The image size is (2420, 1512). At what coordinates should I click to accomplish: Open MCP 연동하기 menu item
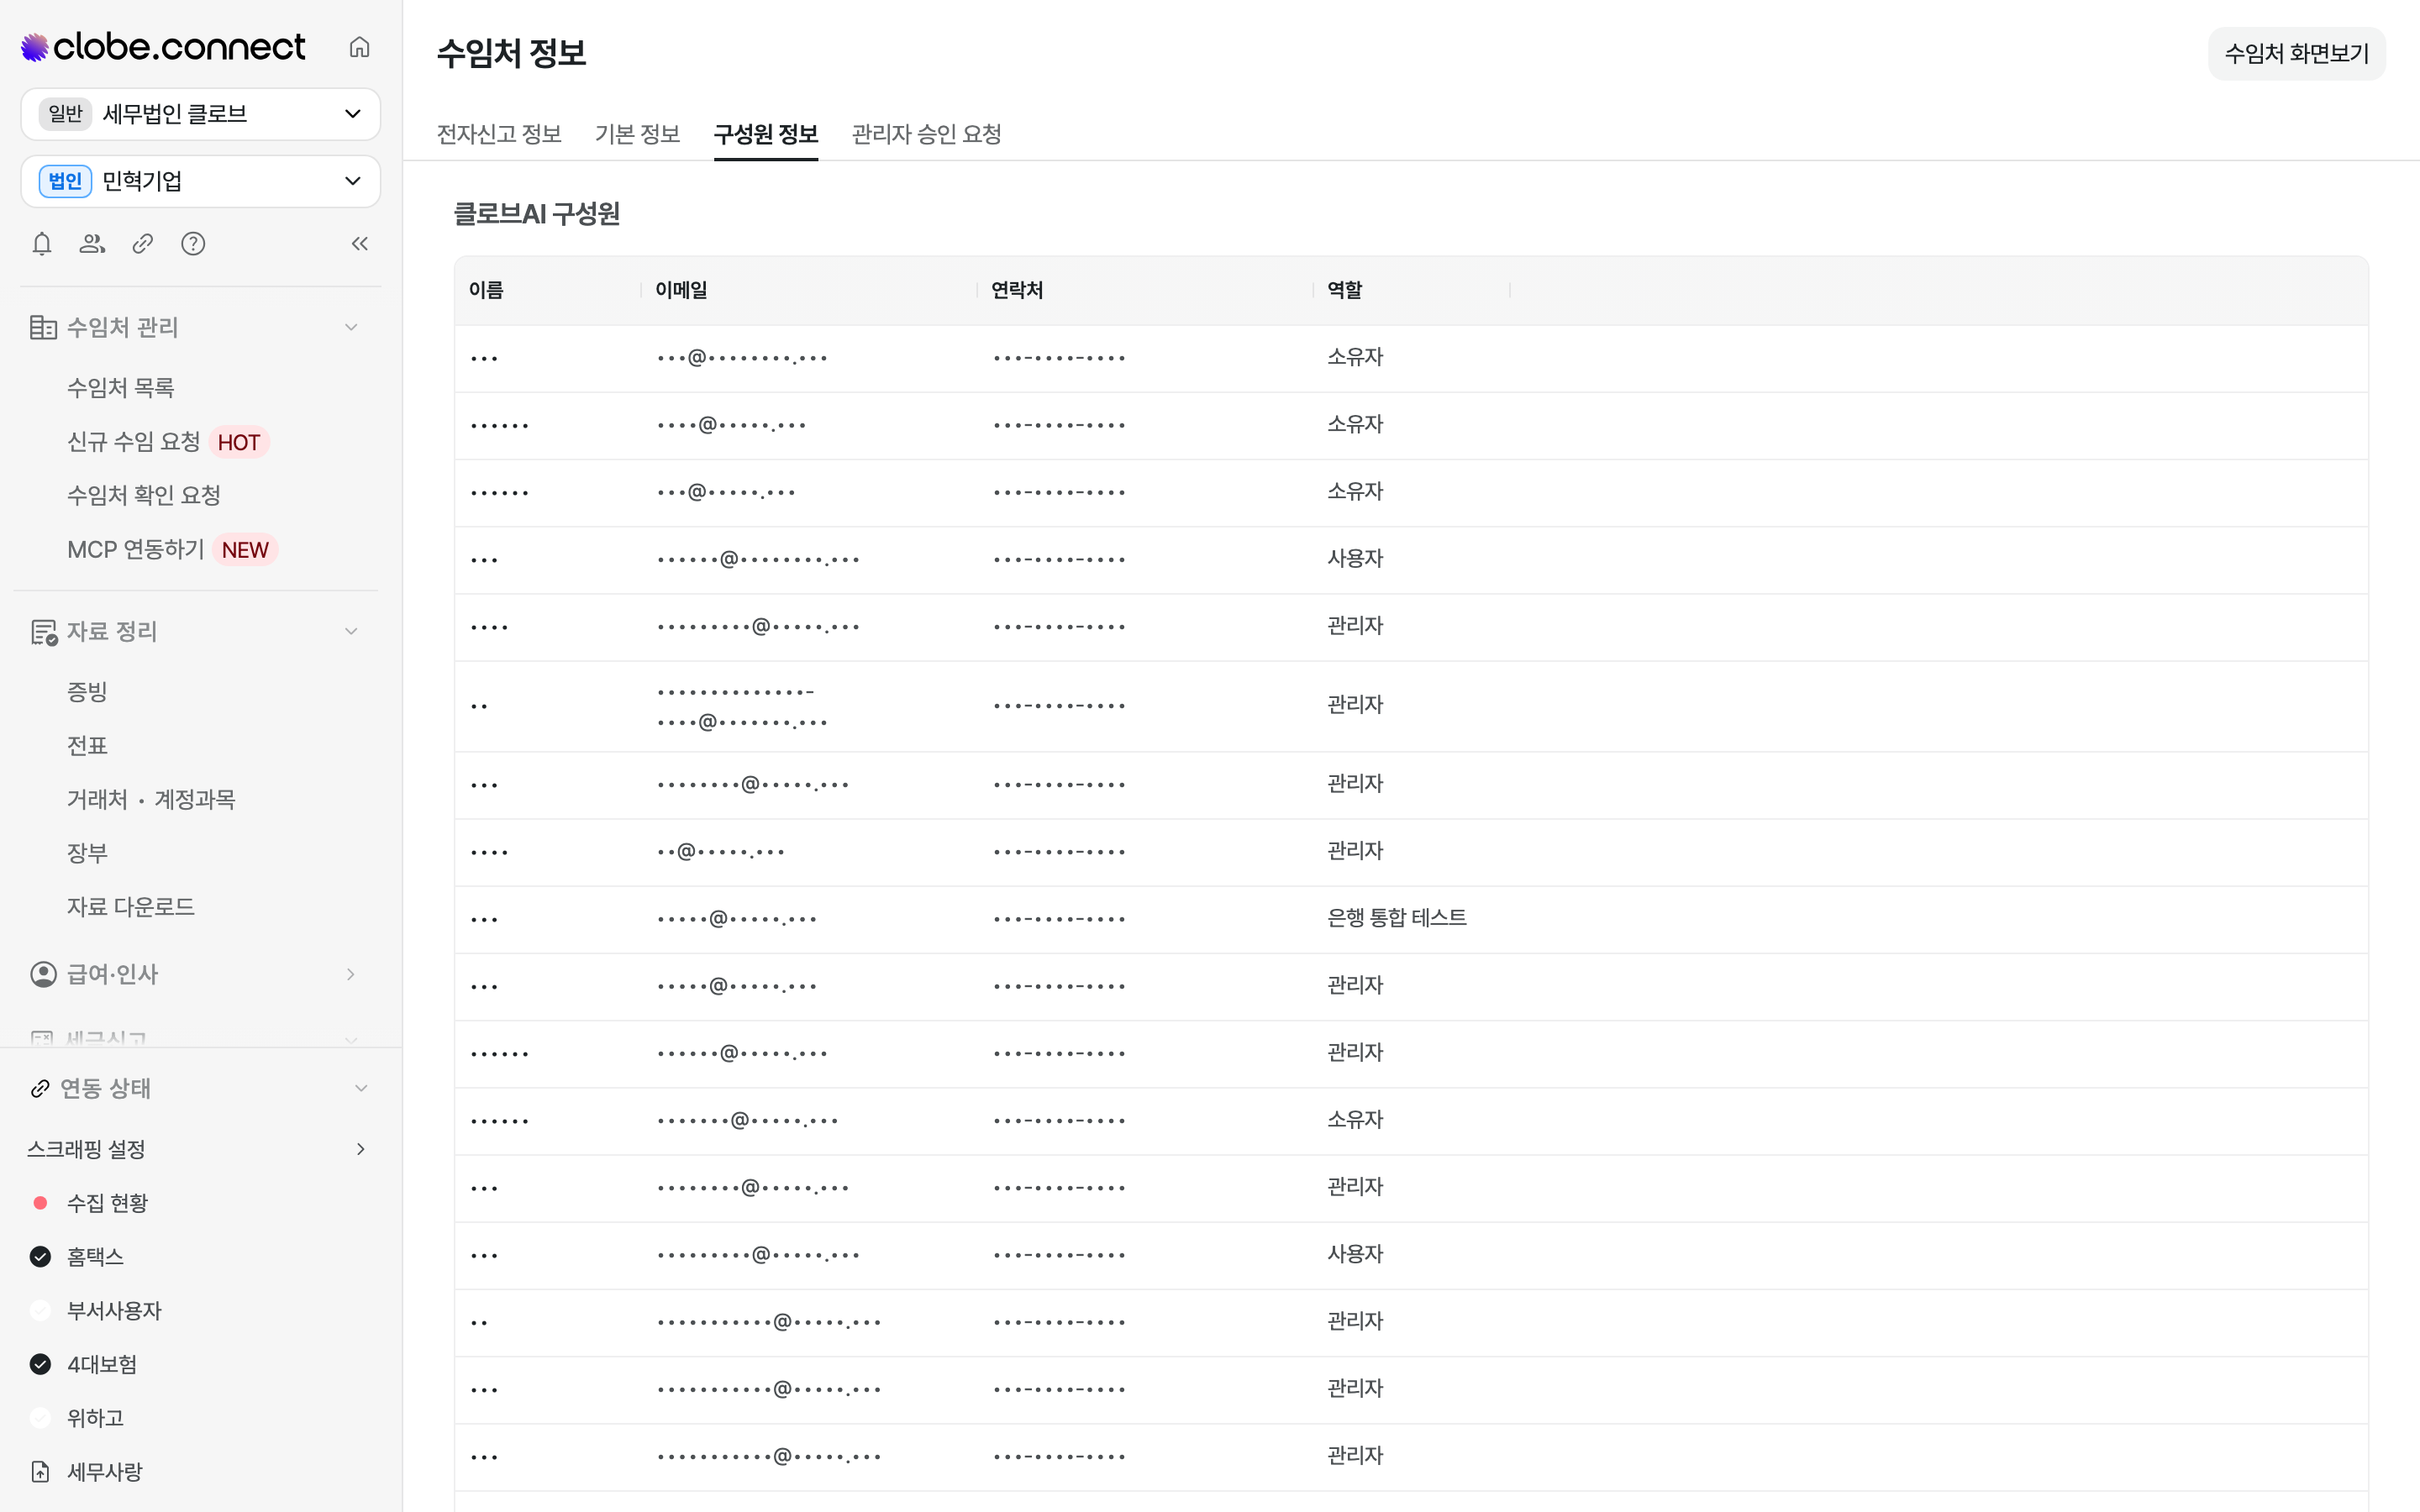(136, 549)
